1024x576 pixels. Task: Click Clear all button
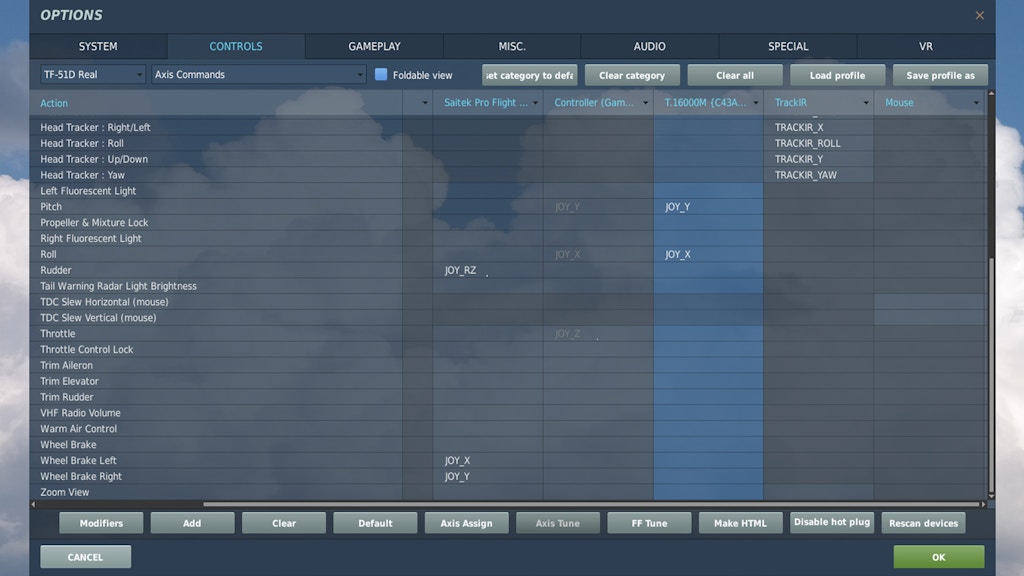[x=735, y=76]
